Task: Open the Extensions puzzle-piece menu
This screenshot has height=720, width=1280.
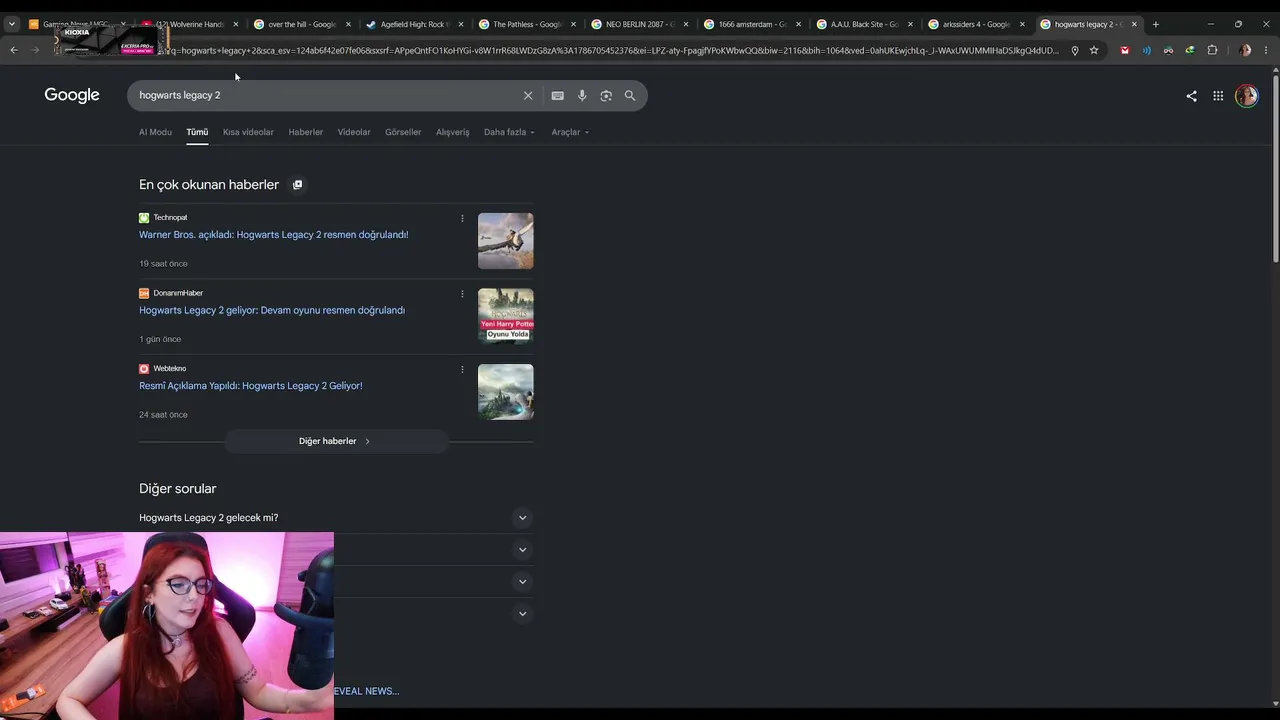Action: coord(1212,50)
